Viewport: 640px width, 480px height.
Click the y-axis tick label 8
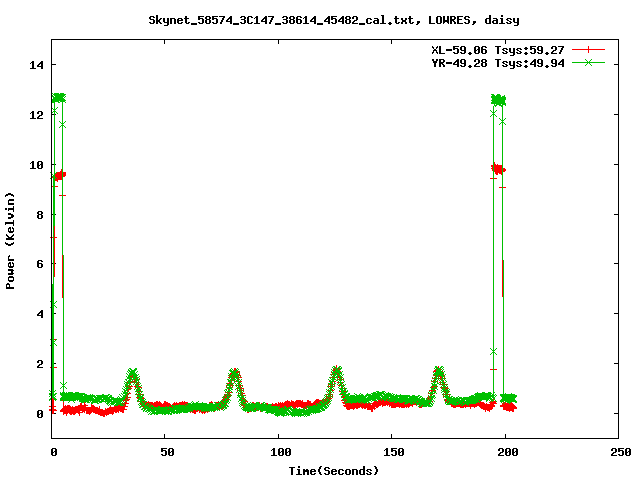click(40, 215)
